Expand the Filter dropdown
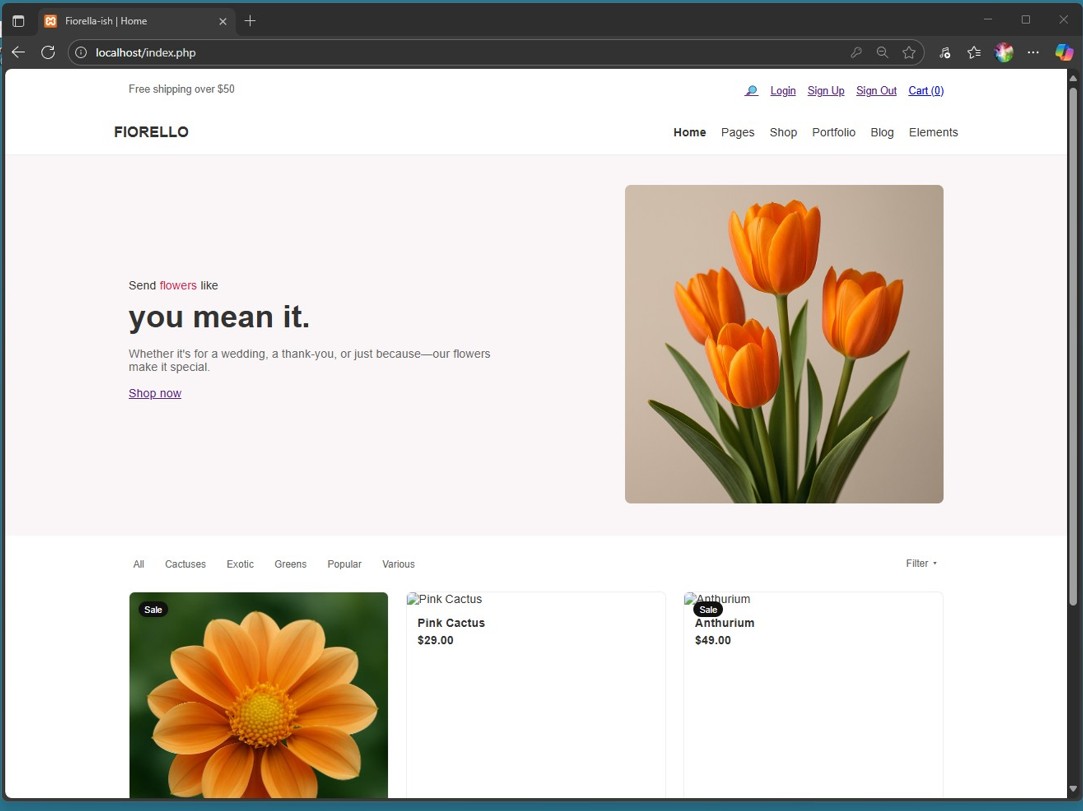The width and height of the screenshot is (1083, 811). [921, 564]
